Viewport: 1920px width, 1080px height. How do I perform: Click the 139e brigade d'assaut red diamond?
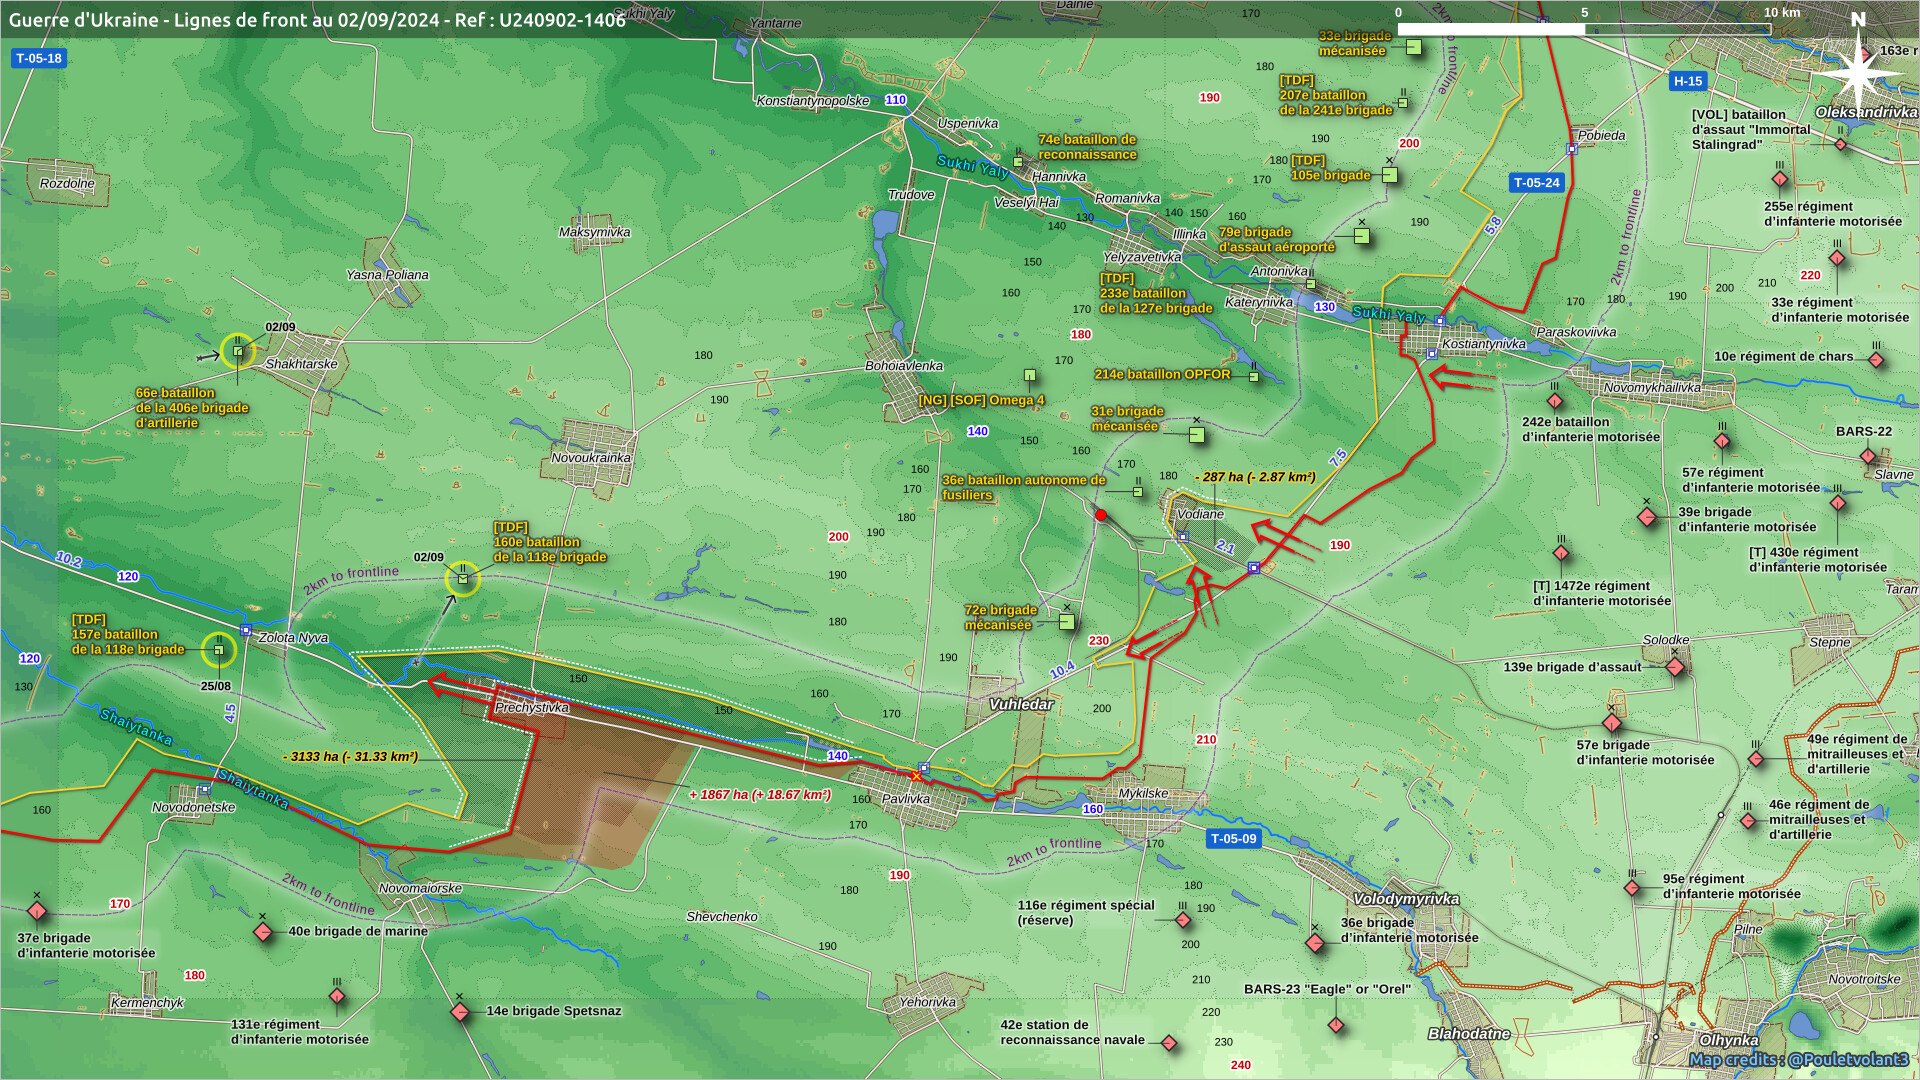[x=1675, y=667]
